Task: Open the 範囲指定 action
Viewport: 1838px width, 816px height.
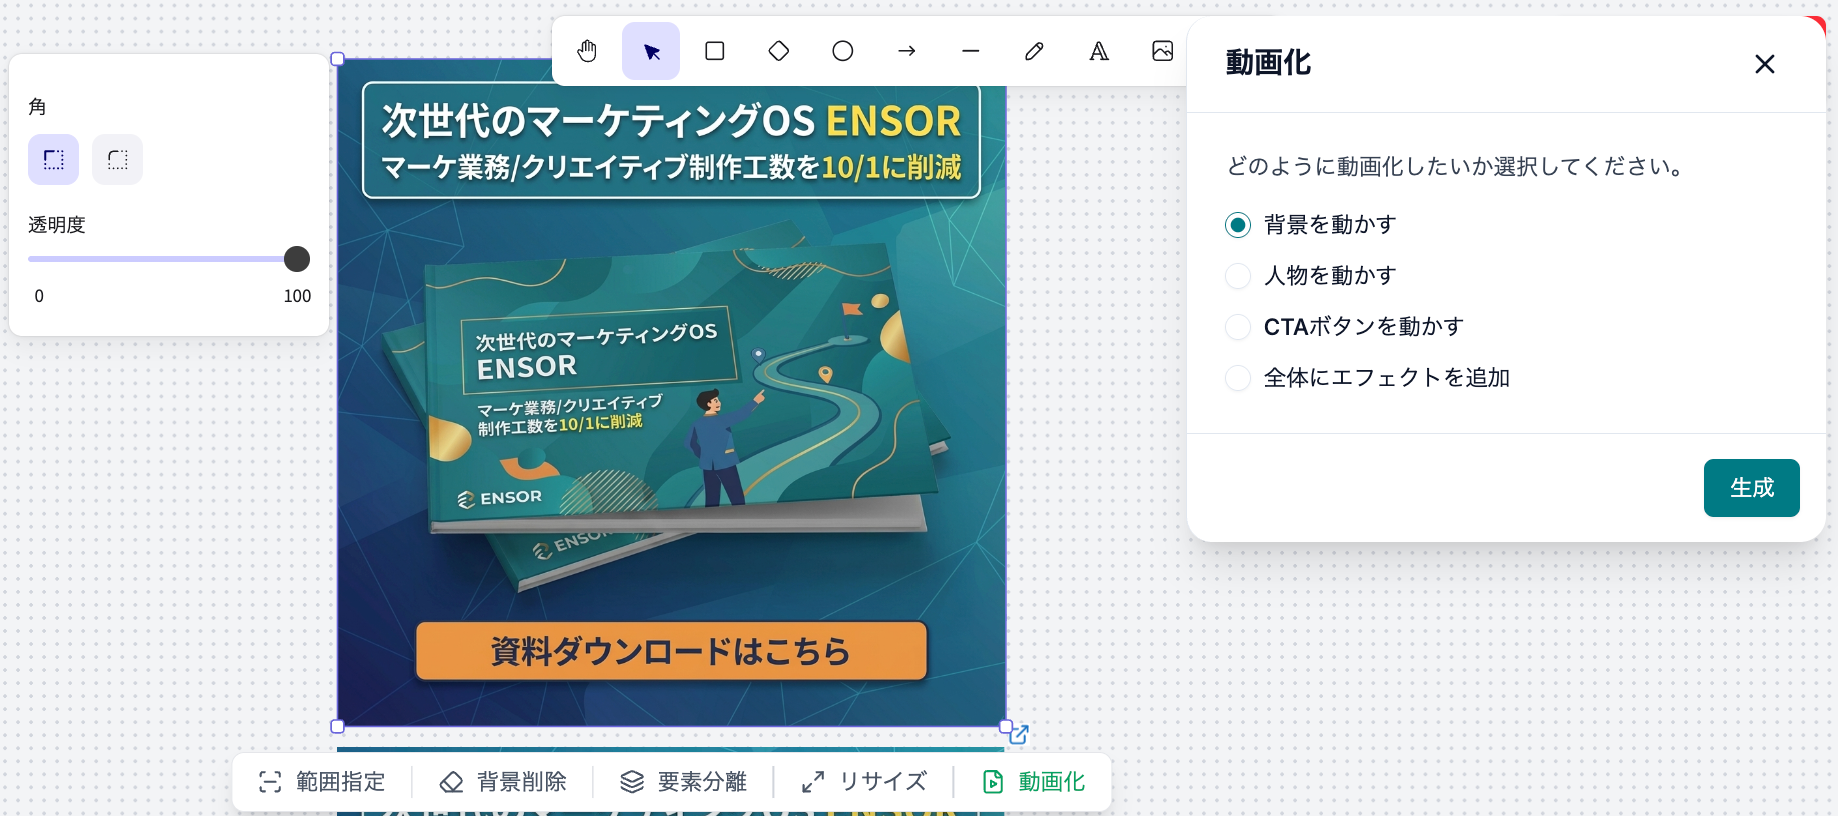Action: (x=322, y=782)
